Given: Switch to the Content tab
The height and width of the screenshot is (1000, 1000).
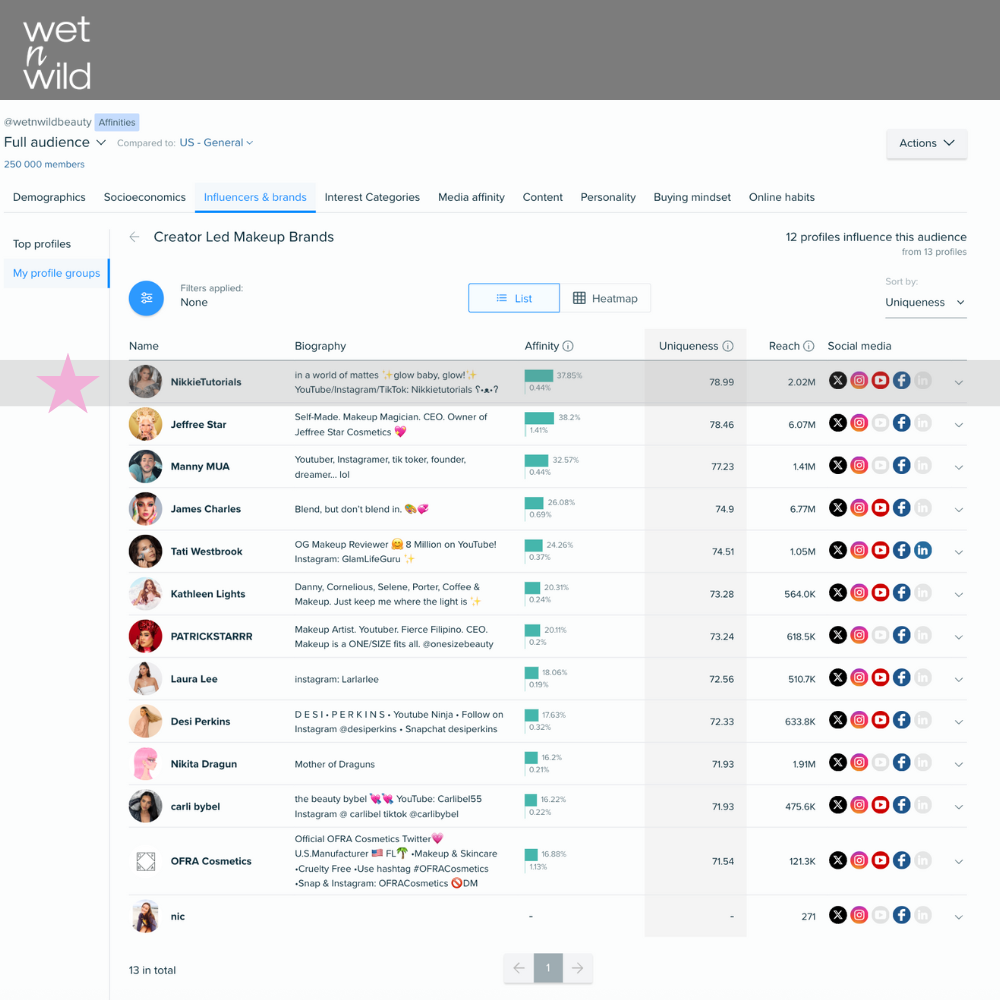Looking at the screenshot, I should click(543, 197).
